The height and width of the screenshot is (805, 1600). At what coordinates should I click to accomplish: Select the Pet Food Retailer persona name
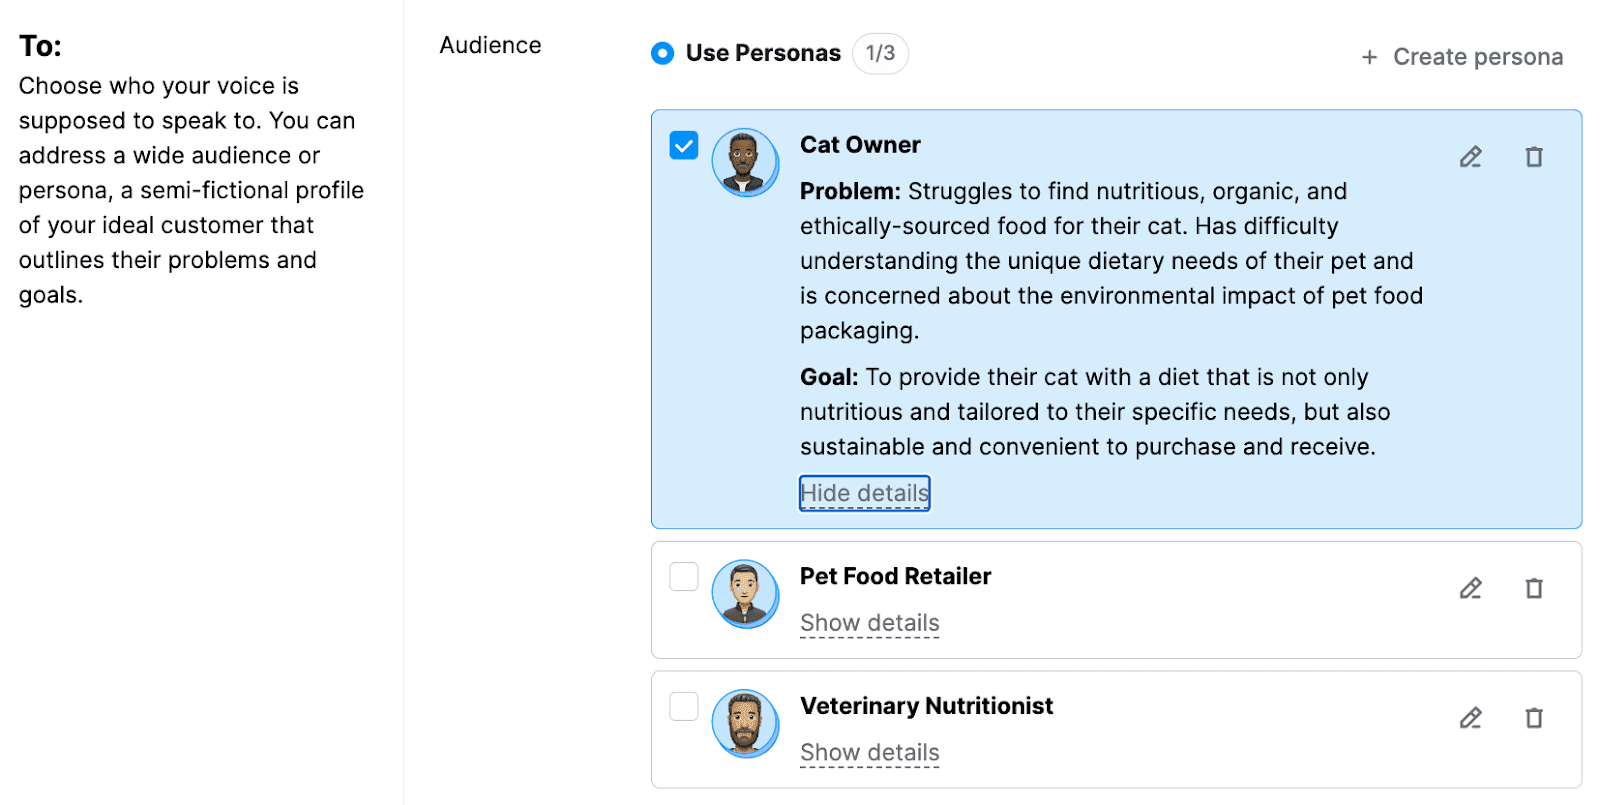(895, 576)
